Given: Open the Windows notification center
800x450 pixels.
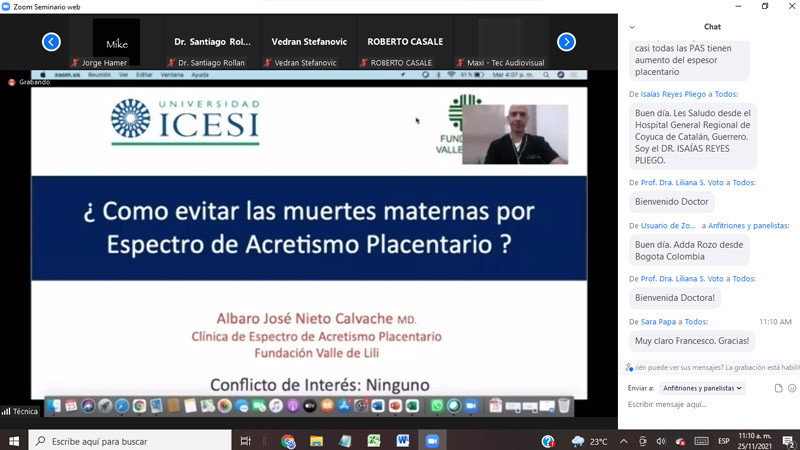Looking at the screenshot, I should click(788, 441).
